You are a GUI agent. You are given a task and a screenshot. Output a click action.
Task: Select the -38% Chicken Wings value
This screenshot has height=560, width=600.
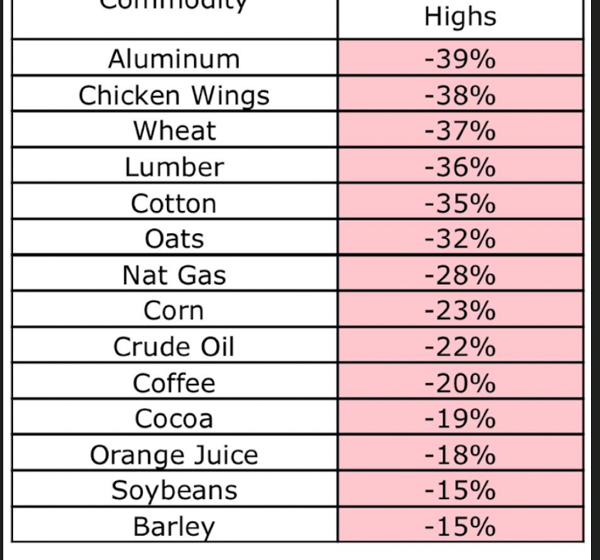(461, 95)
